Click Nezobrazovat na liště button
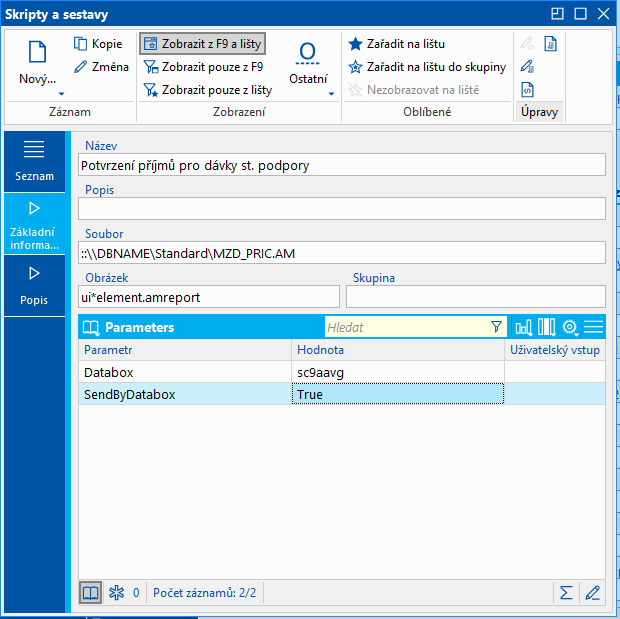The image size is (620, 619). coord(414,90)
